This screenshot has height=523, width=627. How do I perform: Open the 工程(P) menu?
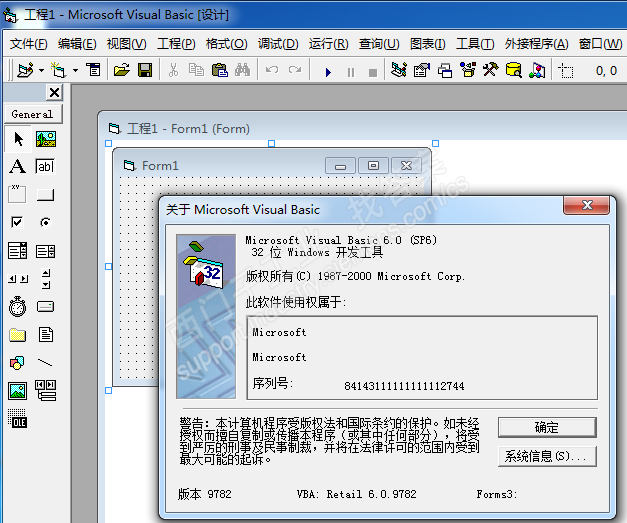tap(176, 44)
